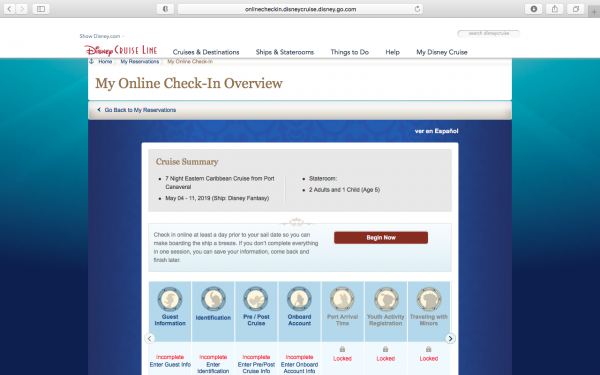Open the Safari share button

[x=554, y=9]
